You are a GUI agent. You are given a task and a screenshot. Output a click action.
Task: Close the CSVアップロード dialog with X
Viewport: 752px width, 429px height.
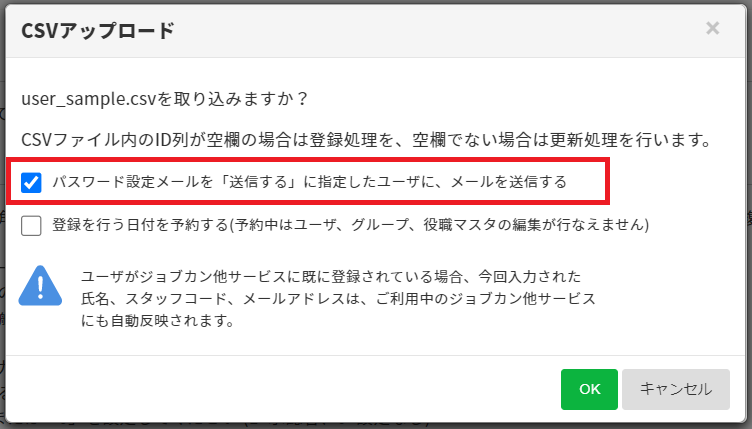[712, 28]
